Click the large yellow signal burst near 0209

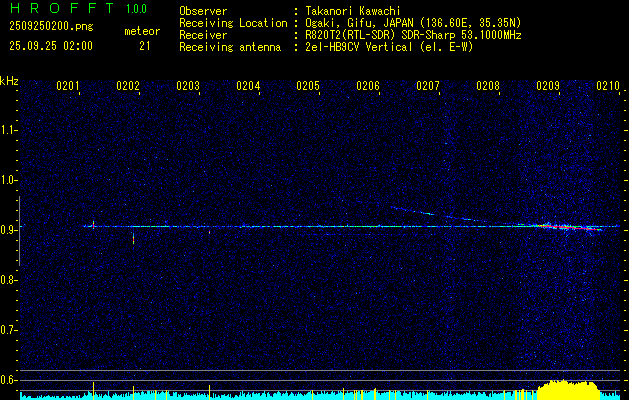click(x=568, y=390)
